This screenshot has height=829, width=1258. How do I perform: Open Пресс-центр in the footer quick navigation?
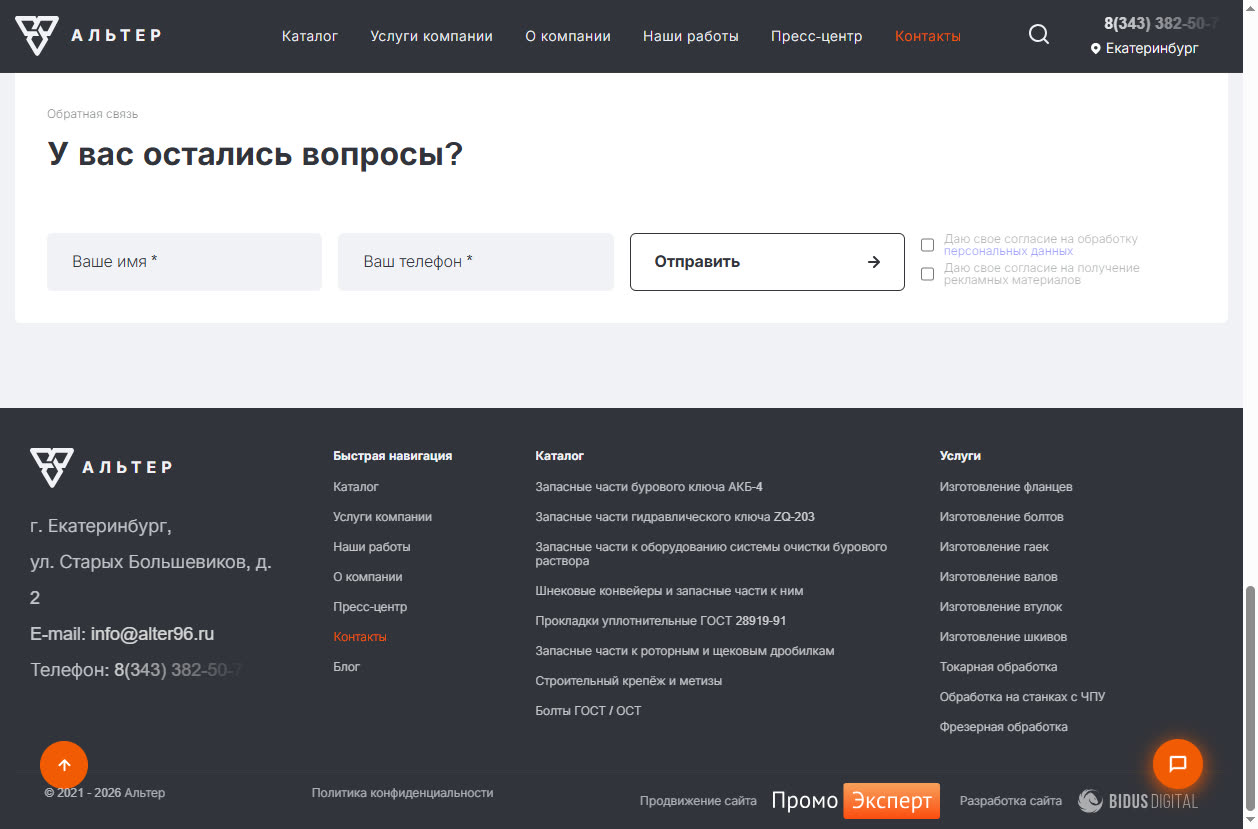pos(370,607)
